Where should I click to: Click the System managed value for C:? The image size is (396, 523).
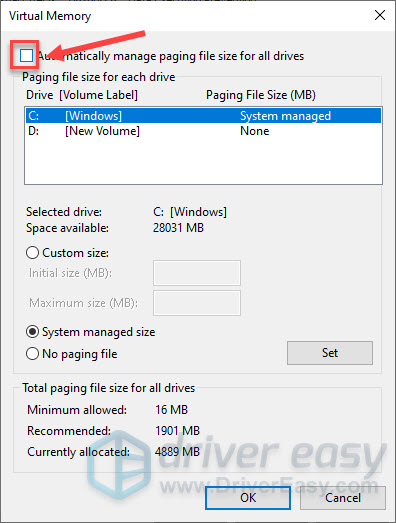tap(286, 116)
